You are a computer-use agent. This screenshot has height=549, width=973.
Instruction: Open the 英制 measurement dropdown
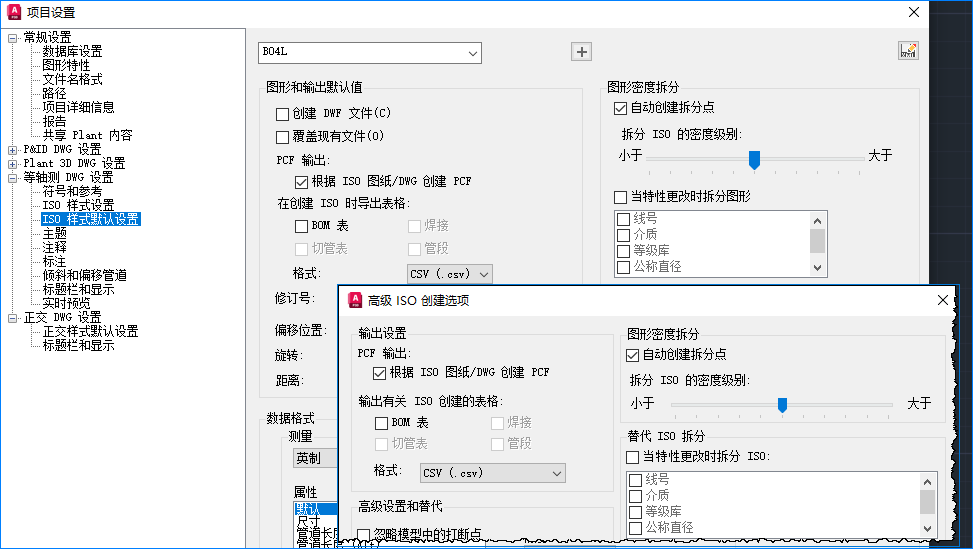pos(316,458)
